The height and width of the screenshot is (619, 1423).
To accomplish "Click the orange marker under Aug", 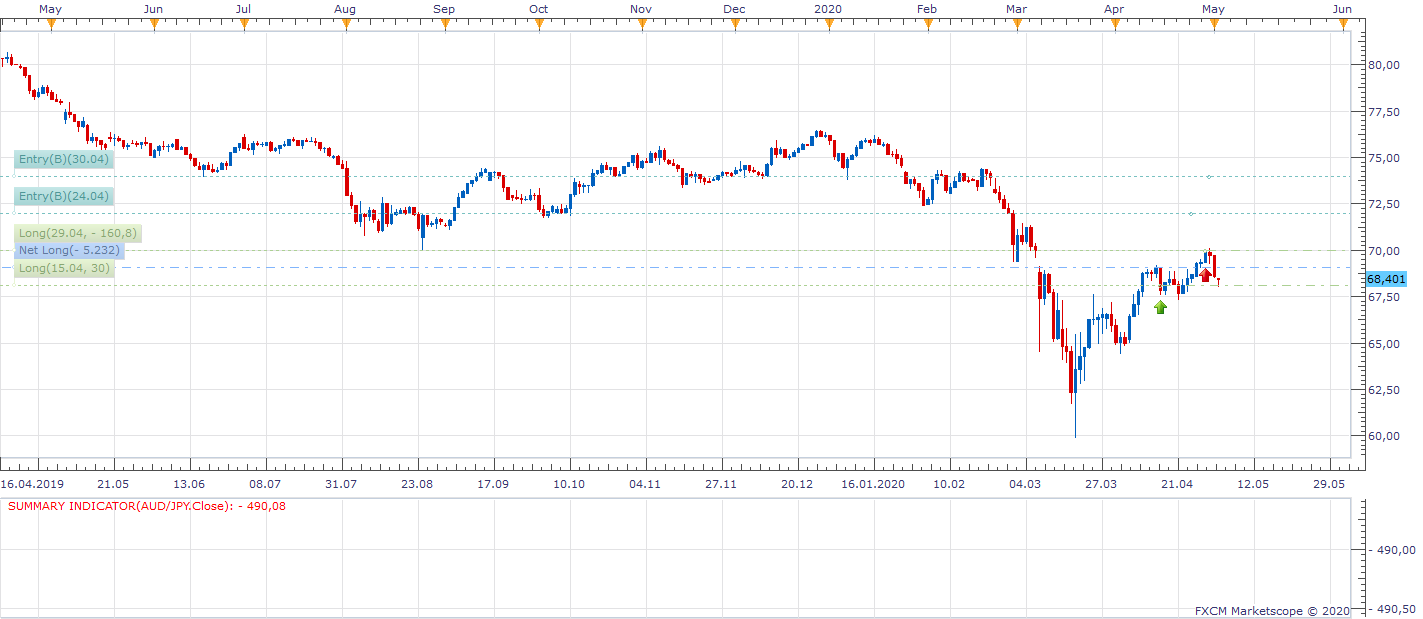I will coord(345,25).
